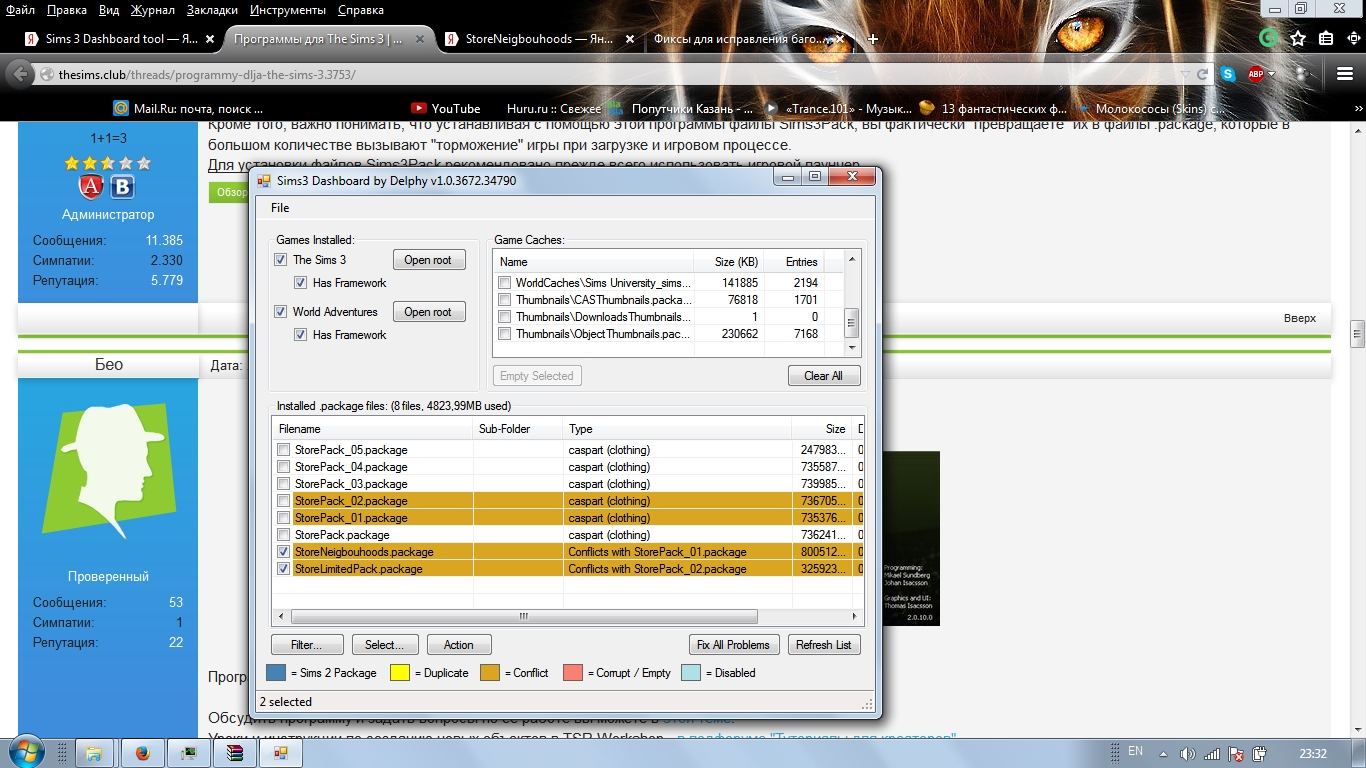Open a new browser tab with plus

(x=873, y=39)
